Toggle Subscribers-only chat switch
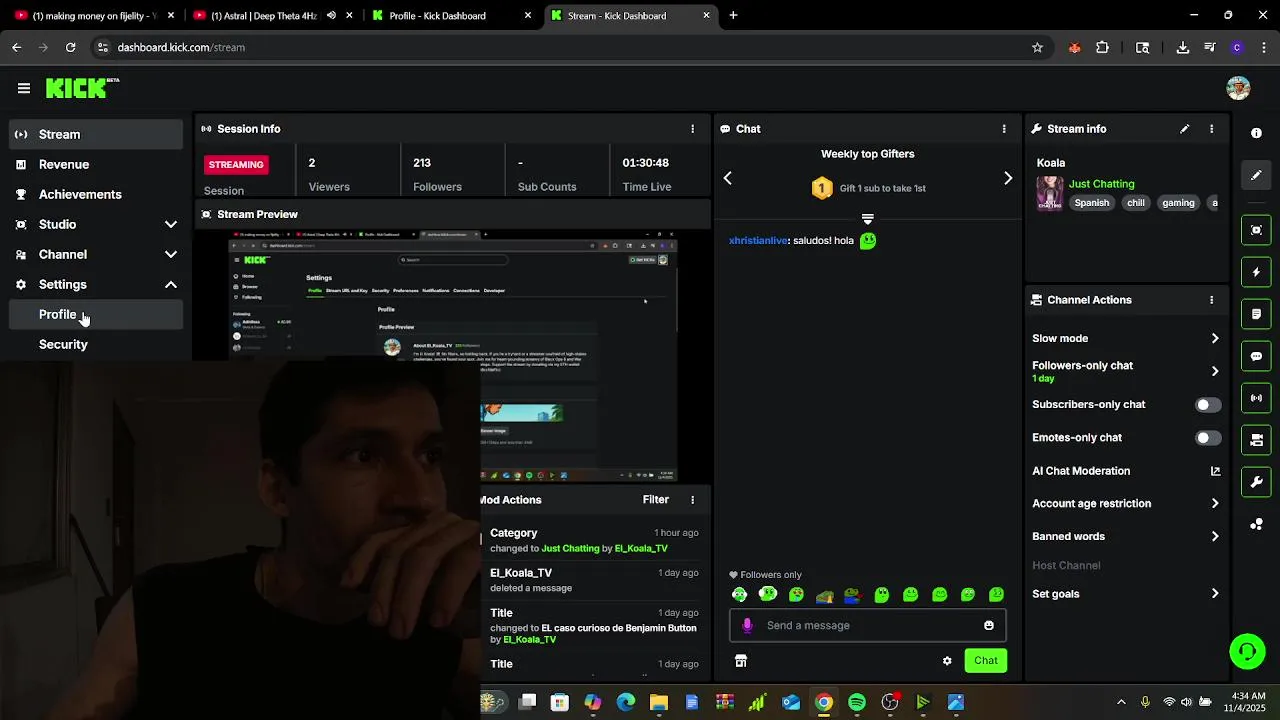Viewport: 1280px width, 720px height. click(1208, 405)
